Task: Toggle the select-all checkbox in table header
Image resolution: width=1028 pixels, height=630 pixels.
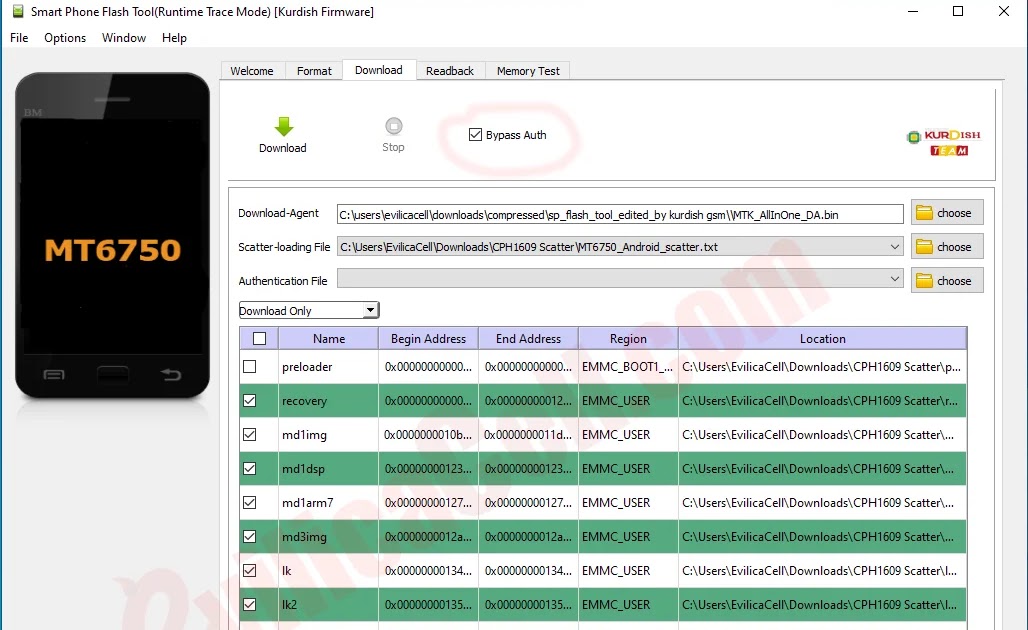Action: point(259,339)
